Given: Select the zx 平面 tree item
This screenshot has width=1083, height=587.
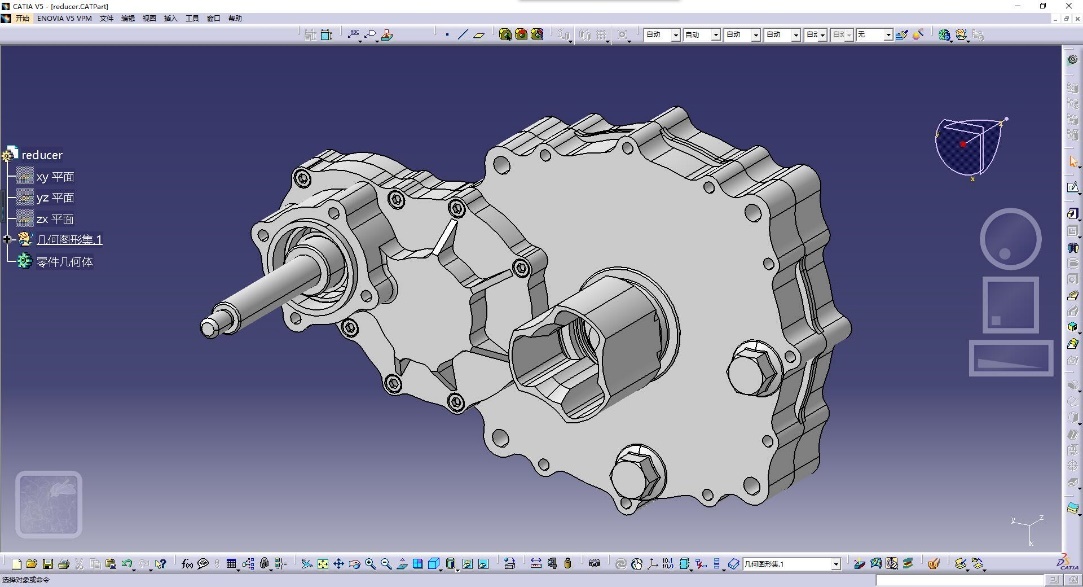Looking at the screenshot, I should 54,219.
